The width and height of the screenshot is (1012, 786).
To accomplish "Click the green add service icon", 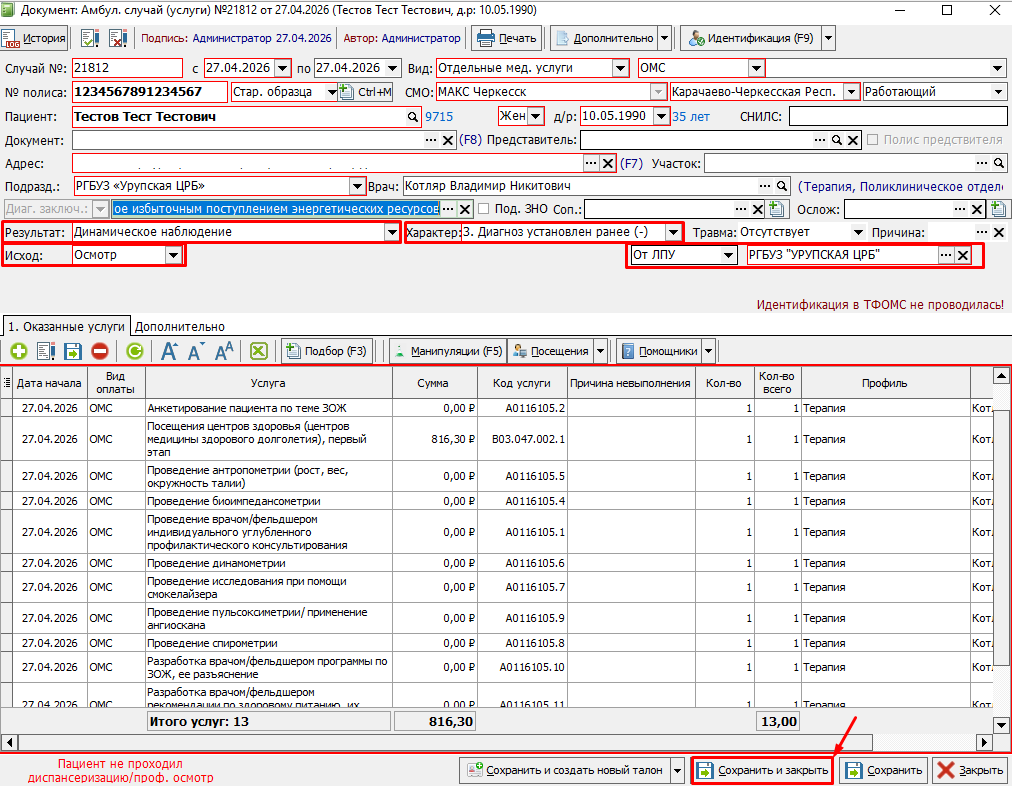I will pos(19,351).
